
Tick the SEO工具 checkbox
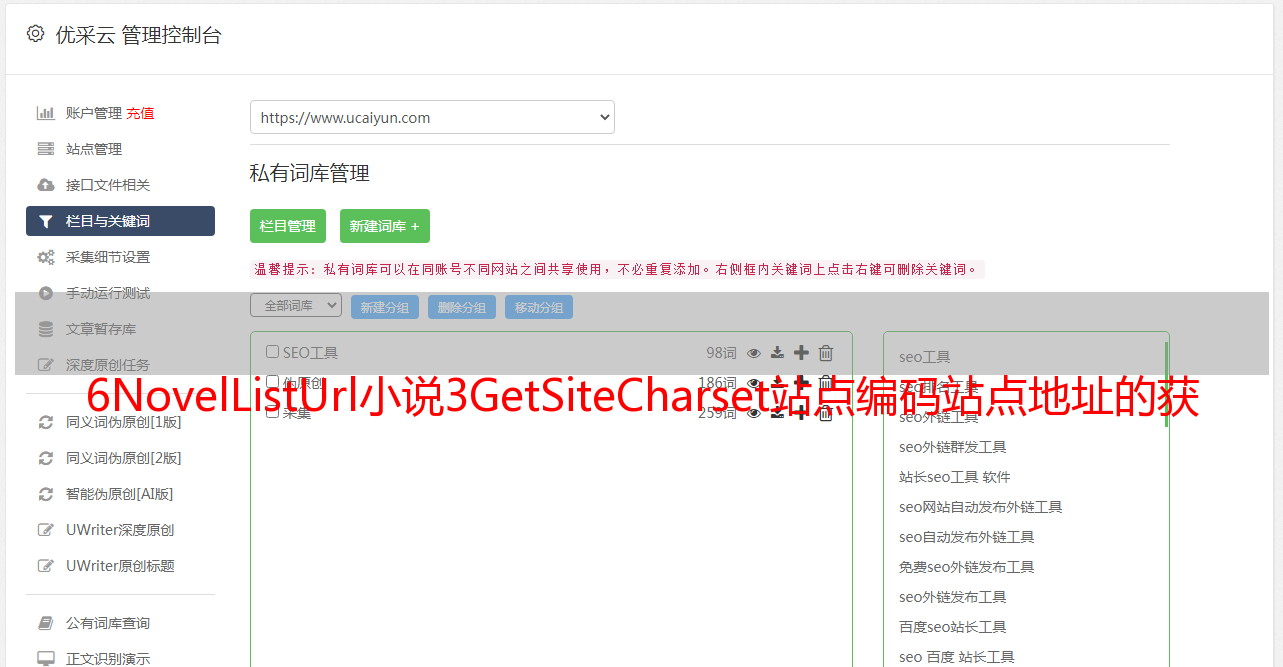click(272, 352)
